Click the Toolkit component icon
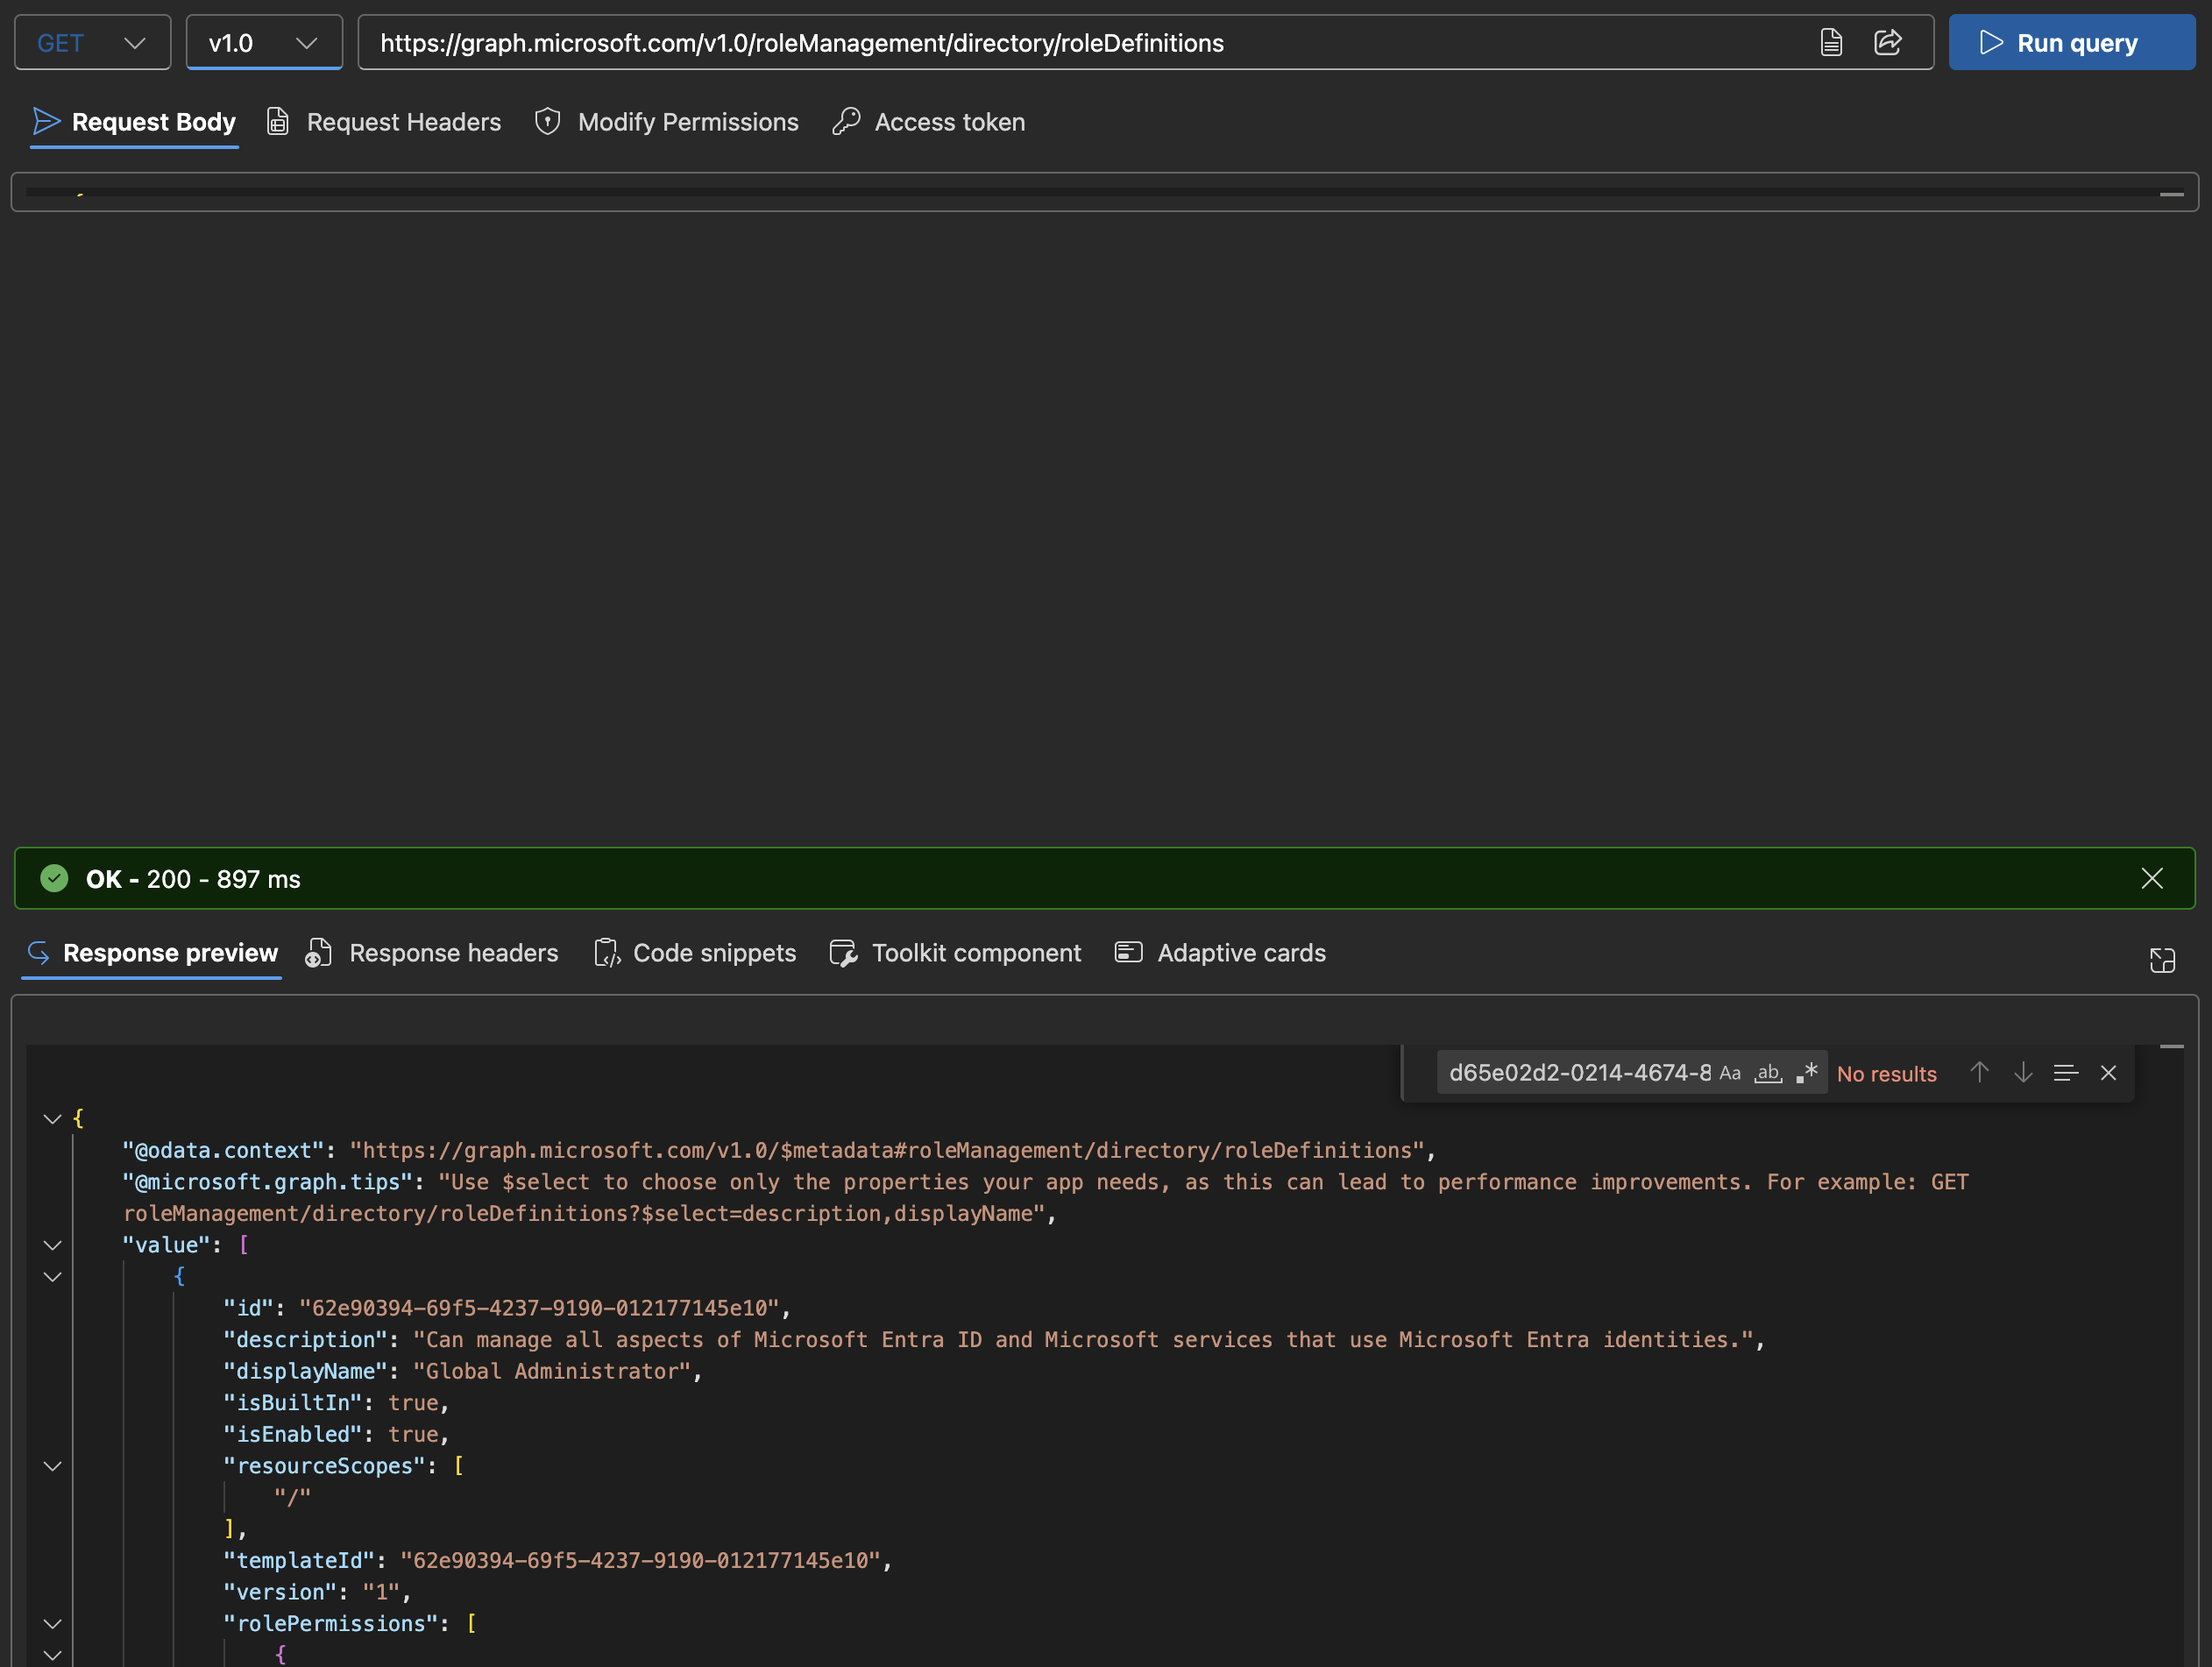 tap(843, 953)
